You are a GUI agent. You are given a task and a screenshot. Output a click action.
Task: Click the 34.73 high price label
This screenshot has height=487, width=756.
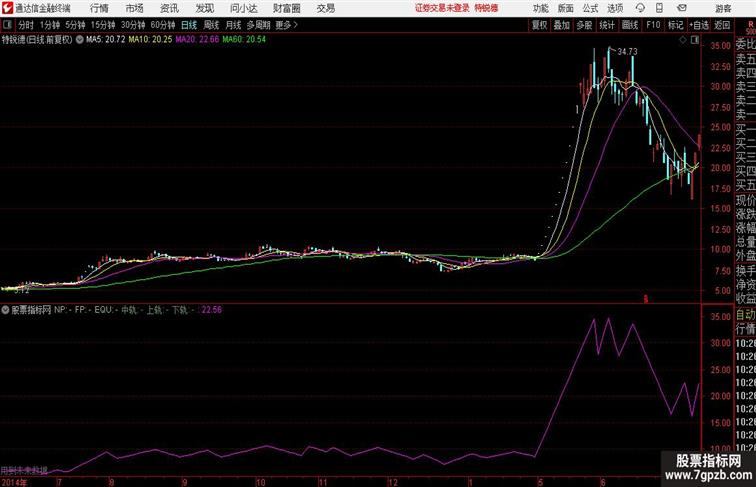coord(627,52)
